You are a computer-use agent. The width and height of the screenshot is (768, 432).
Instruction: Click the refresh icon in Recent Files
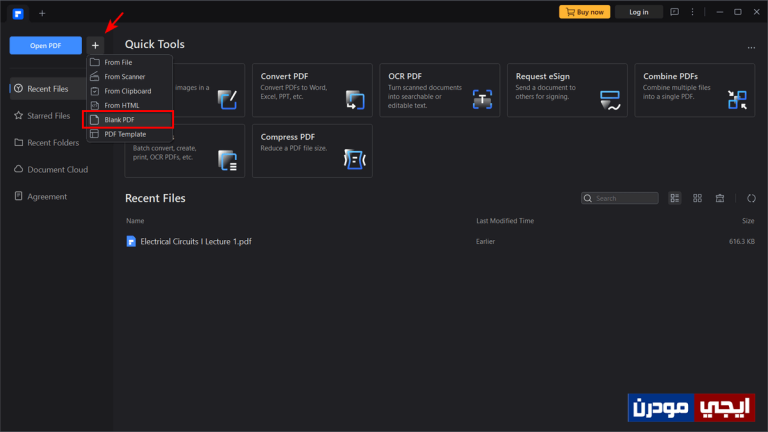point(751,198)
